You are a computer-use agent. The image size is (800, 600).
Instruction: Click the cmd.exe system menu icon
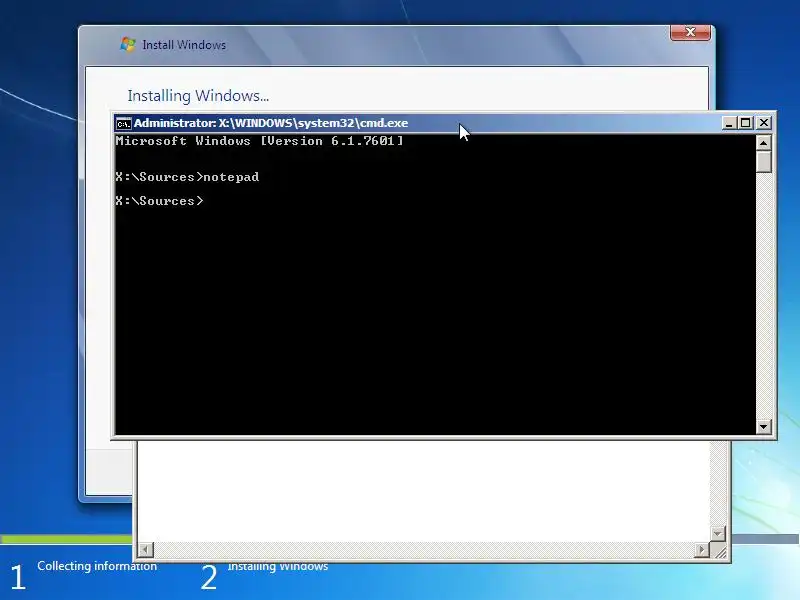coord(123,123)
